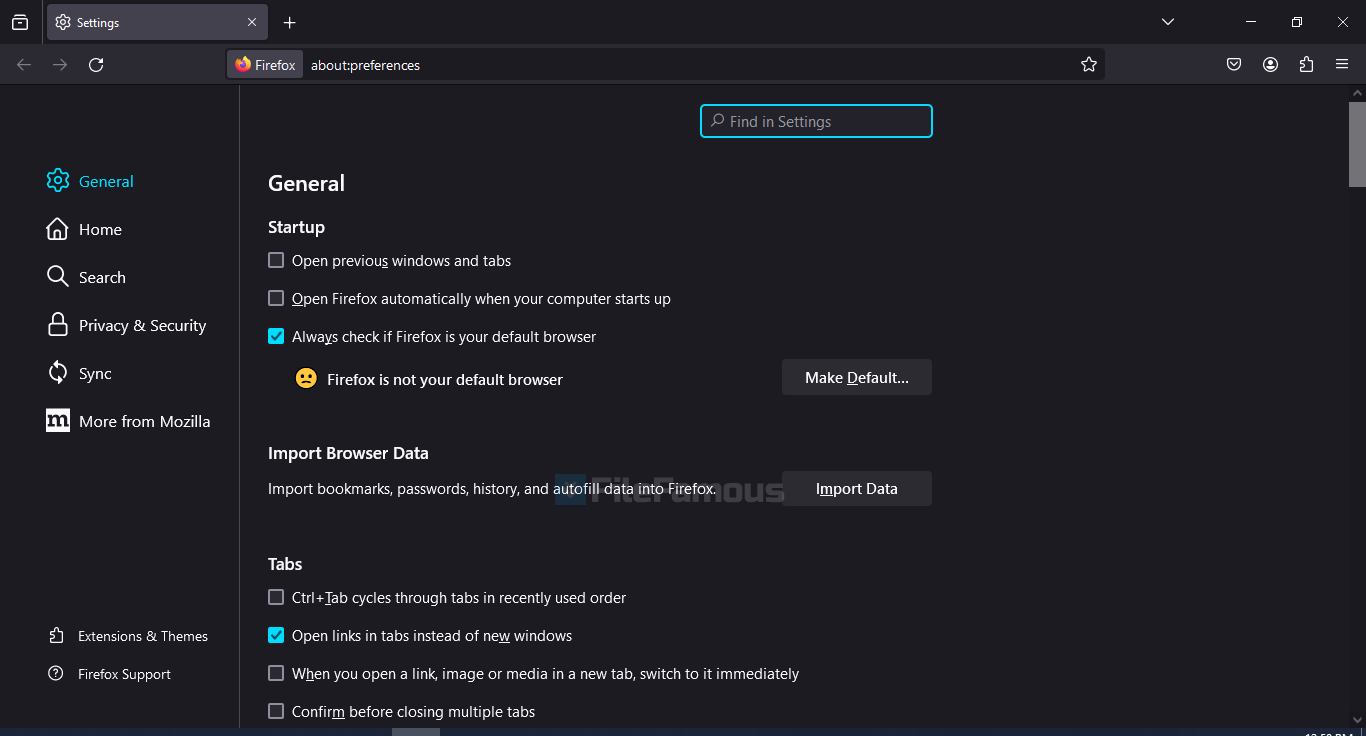Select the Sync arrows icon in sidebar
1366x736 pixels.
pos(58,373)
